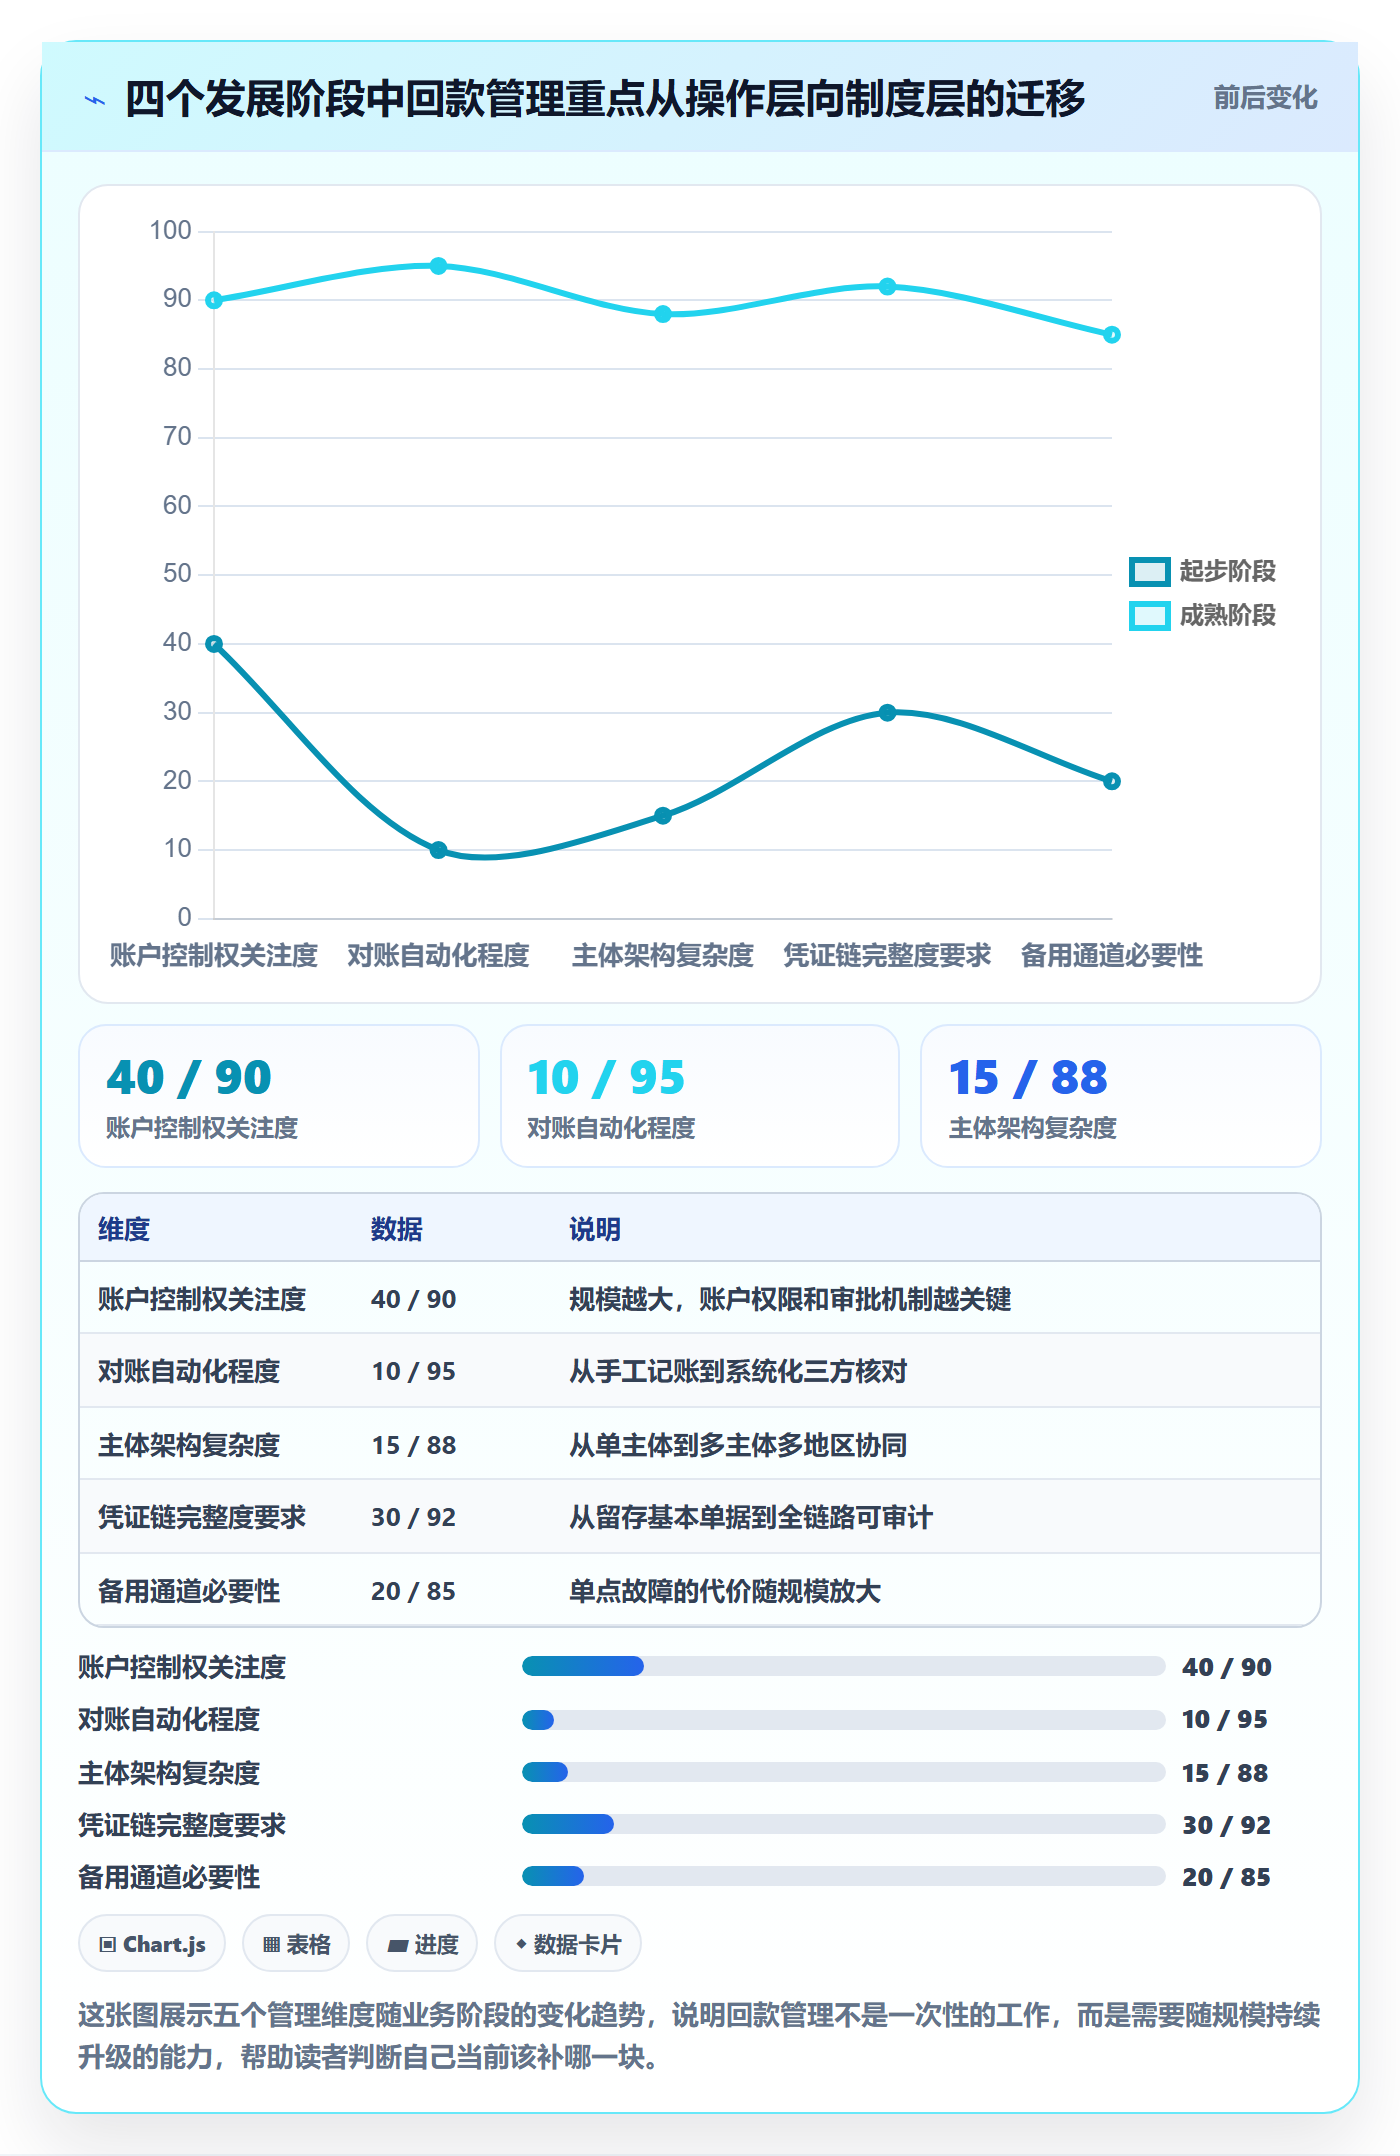
Task: Click the 100 y-axis tick label
Action: (170, 230)
